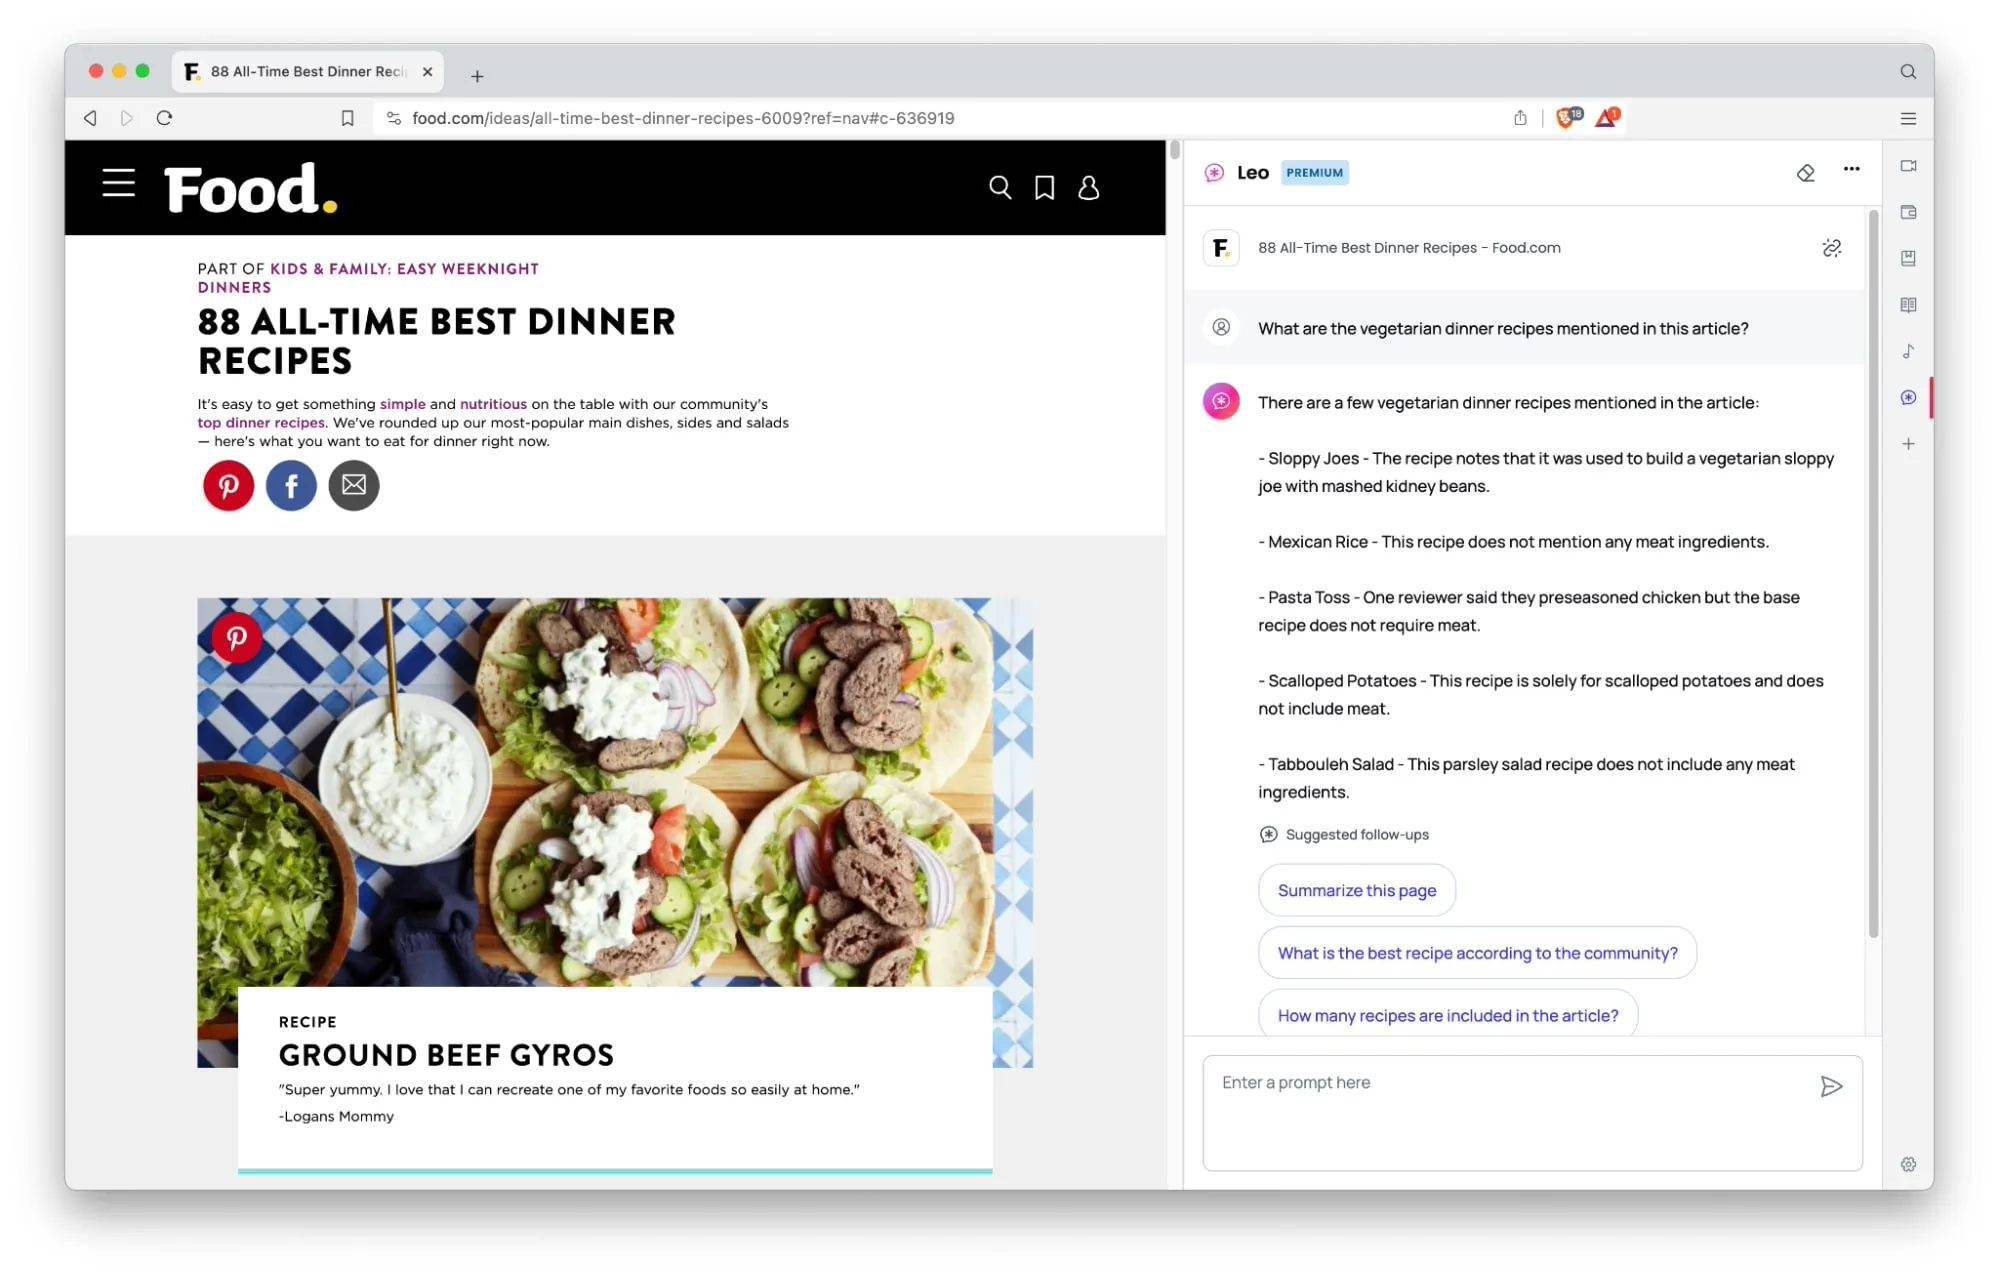Select 'How many recipes are included in the article?'

[1448, 1015]
